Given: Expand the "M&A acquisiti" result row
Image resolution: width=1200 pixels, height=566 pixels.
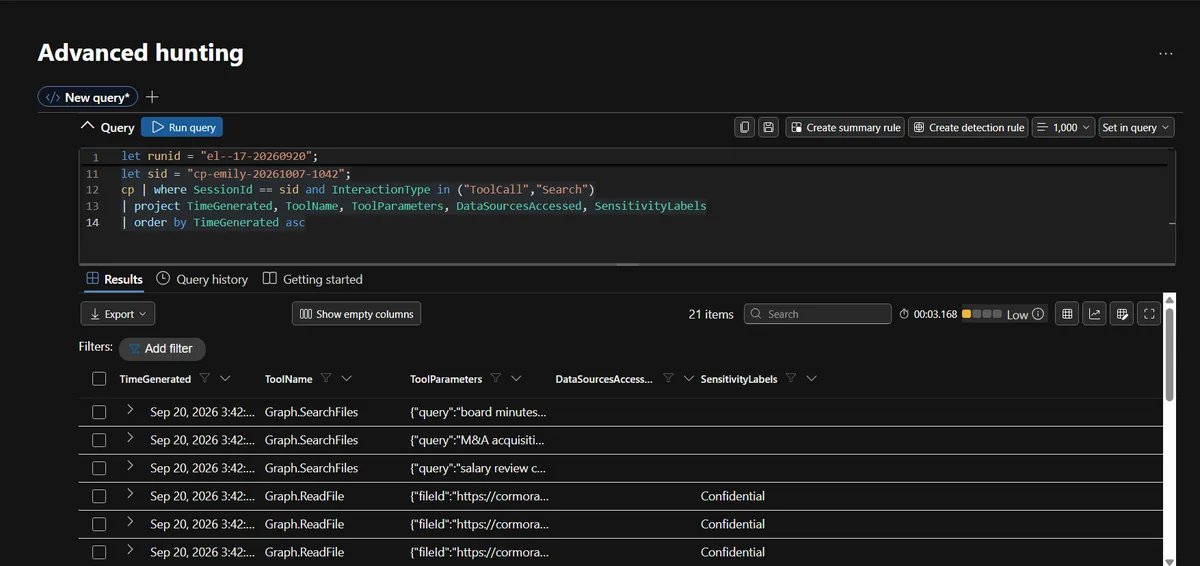Looking at the screenshot, I should tap(130, 438).
